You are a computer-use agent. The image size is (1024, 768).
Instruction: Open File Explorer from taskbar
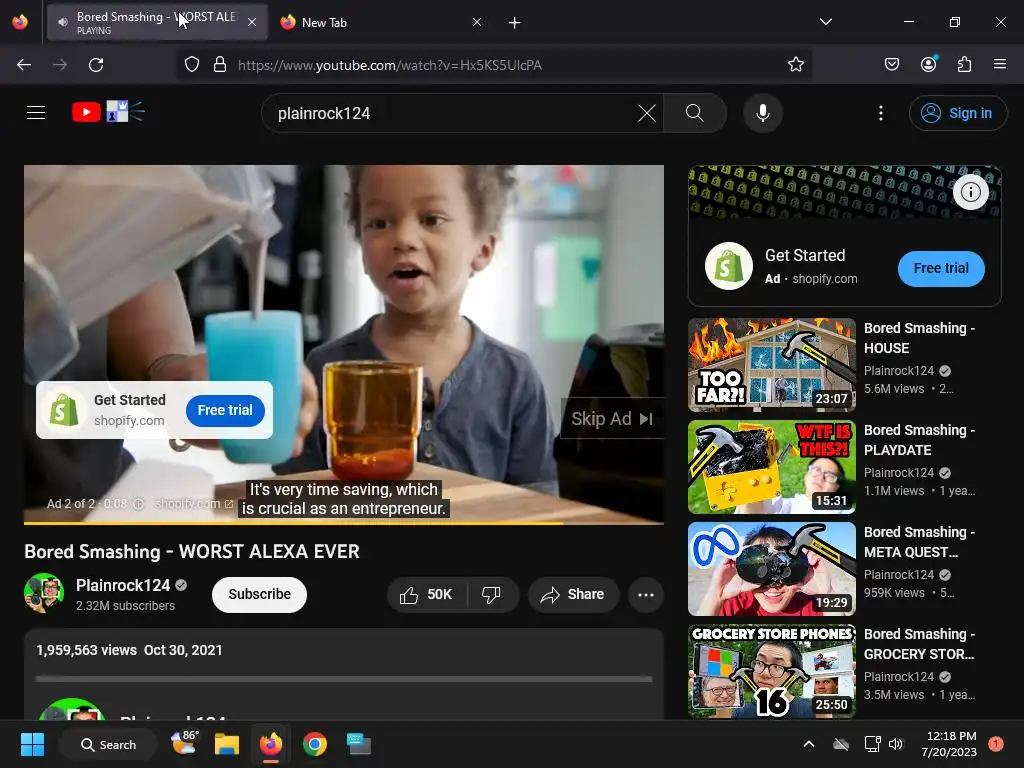[227, 744]
